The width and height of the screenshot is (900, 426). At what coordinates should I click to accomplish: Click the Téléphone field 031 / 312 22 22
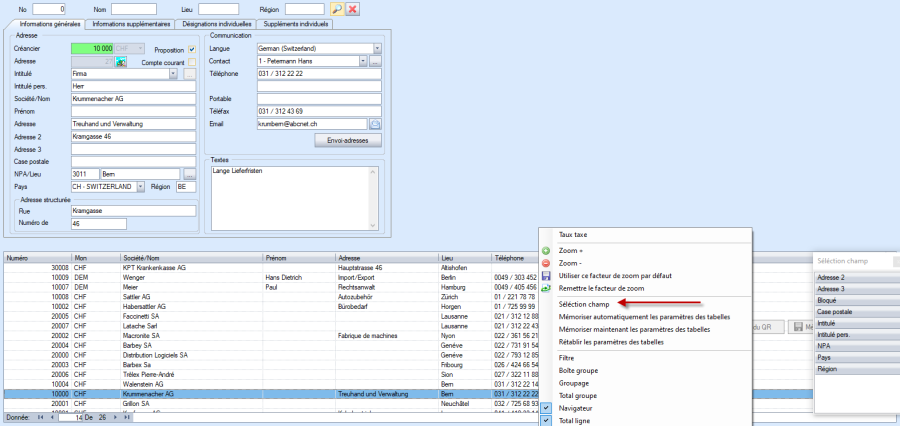(319, 73)
